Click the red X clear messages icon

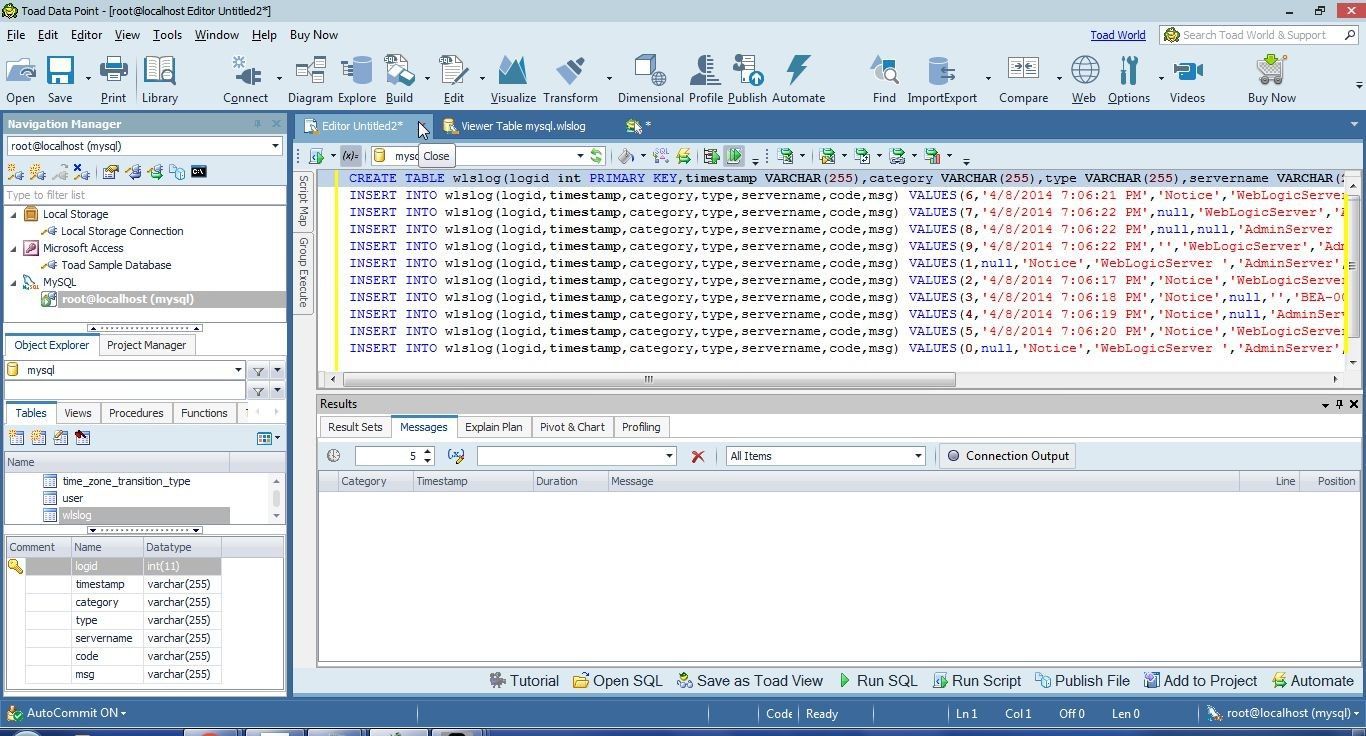(698, 456)
